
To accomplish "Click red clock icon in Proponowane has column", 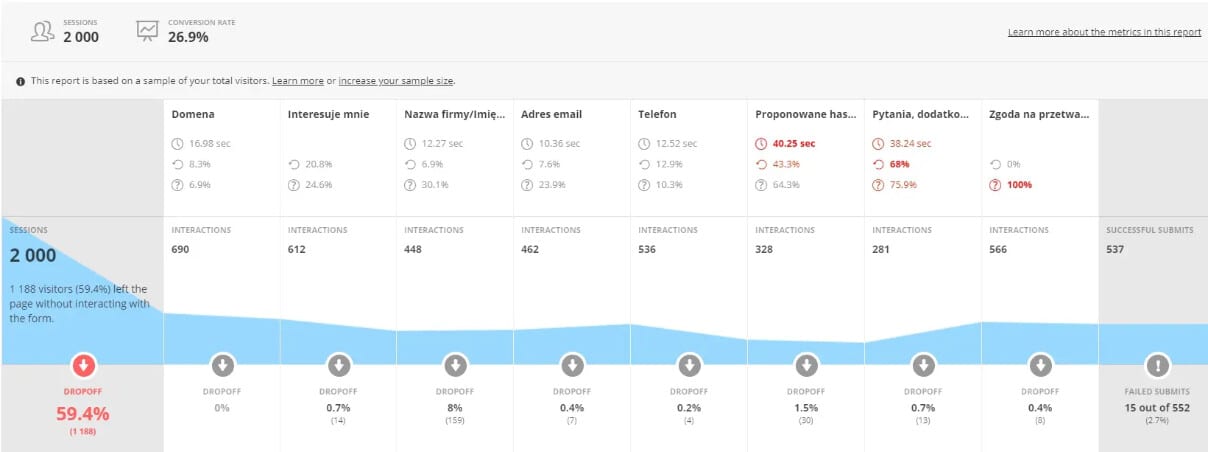I will [x=761, y=143].
